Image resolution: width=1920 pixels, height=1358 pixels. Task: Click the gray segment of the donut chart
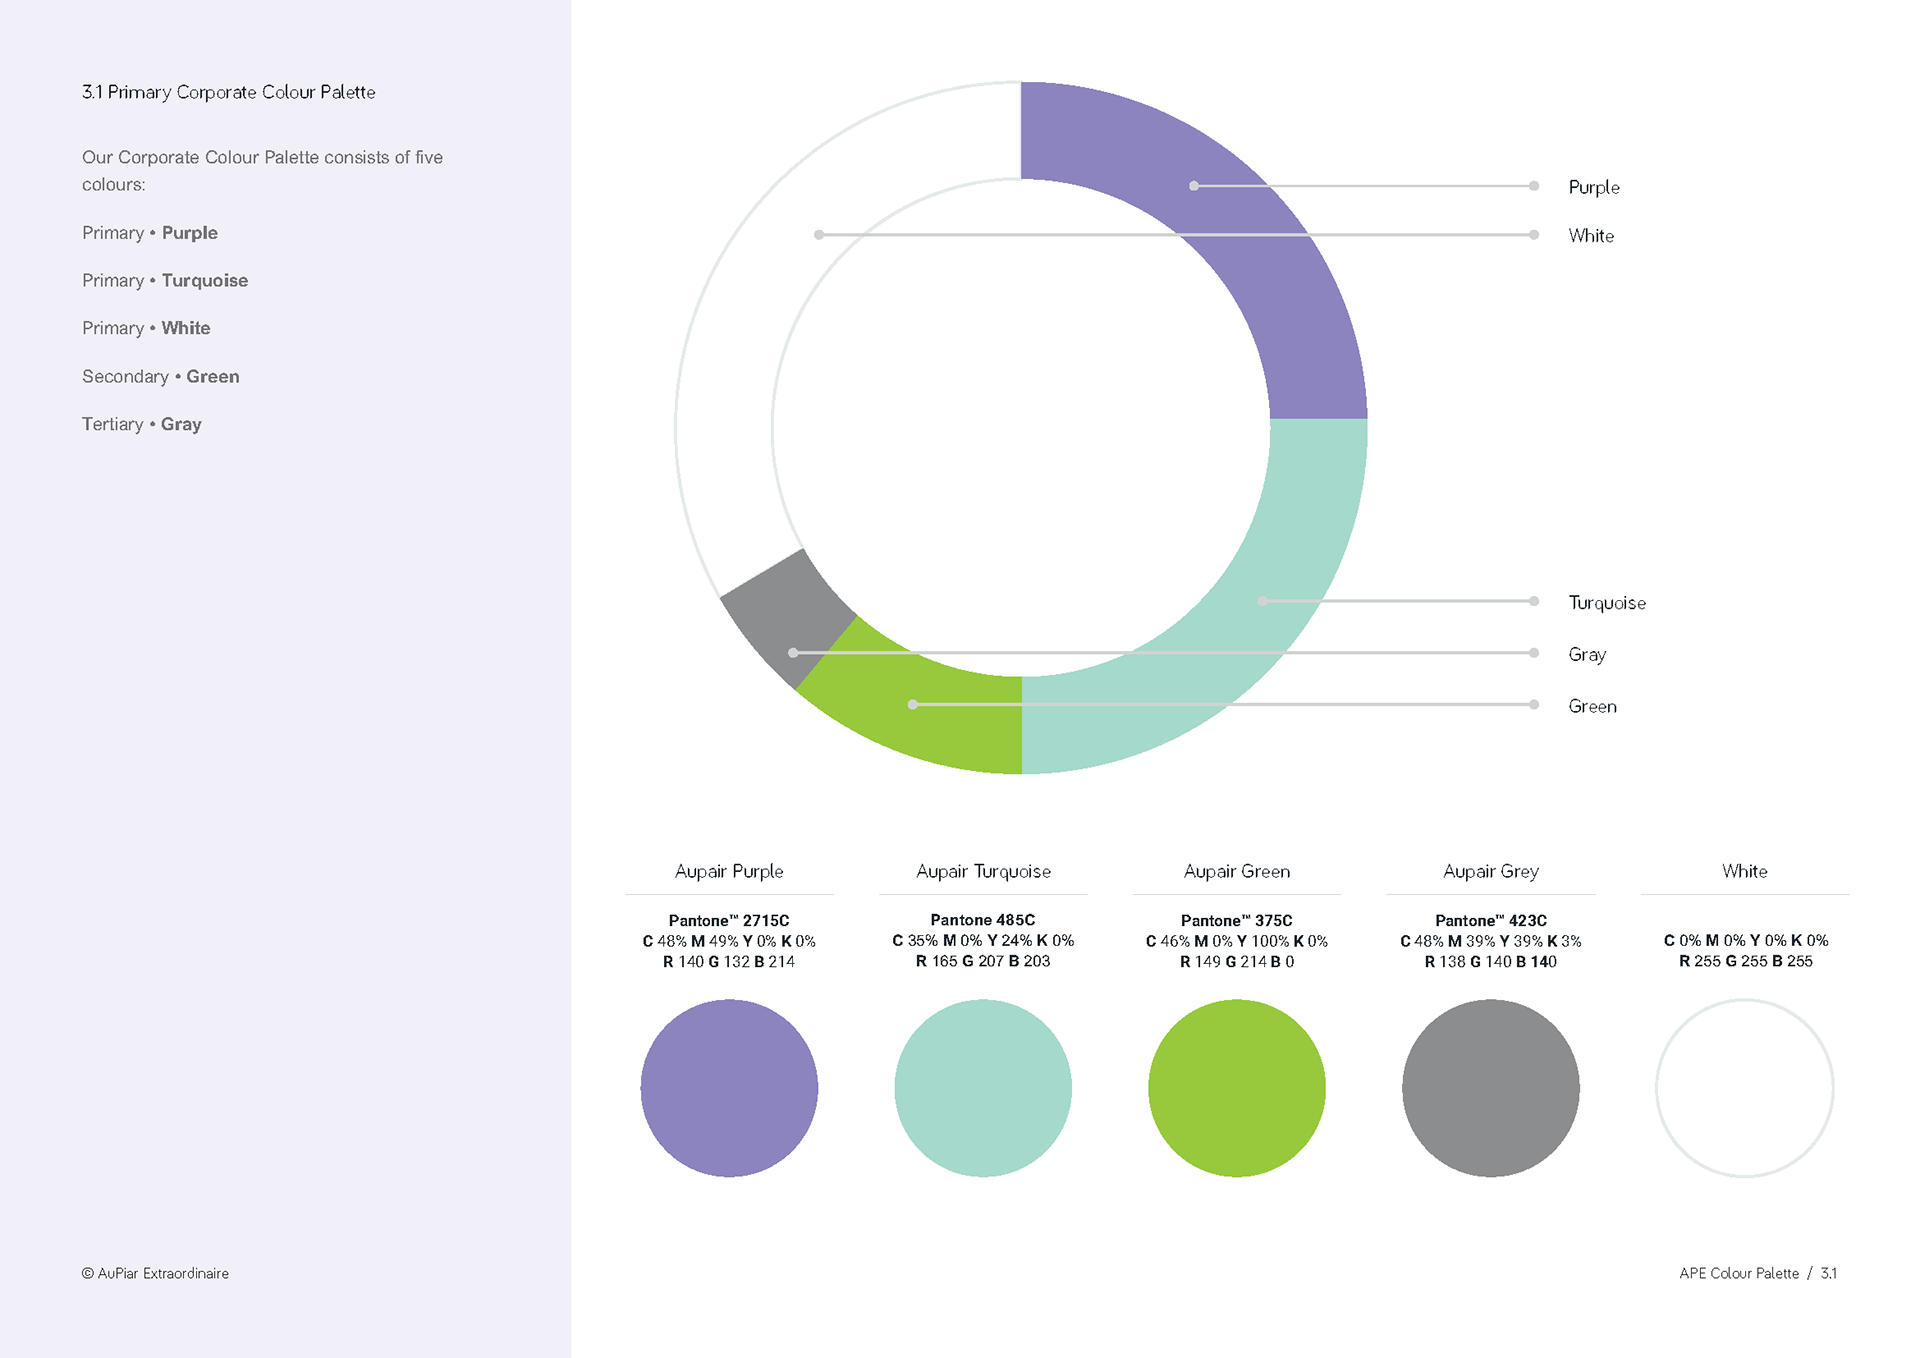pyautogui.click(x=788, y=618)
